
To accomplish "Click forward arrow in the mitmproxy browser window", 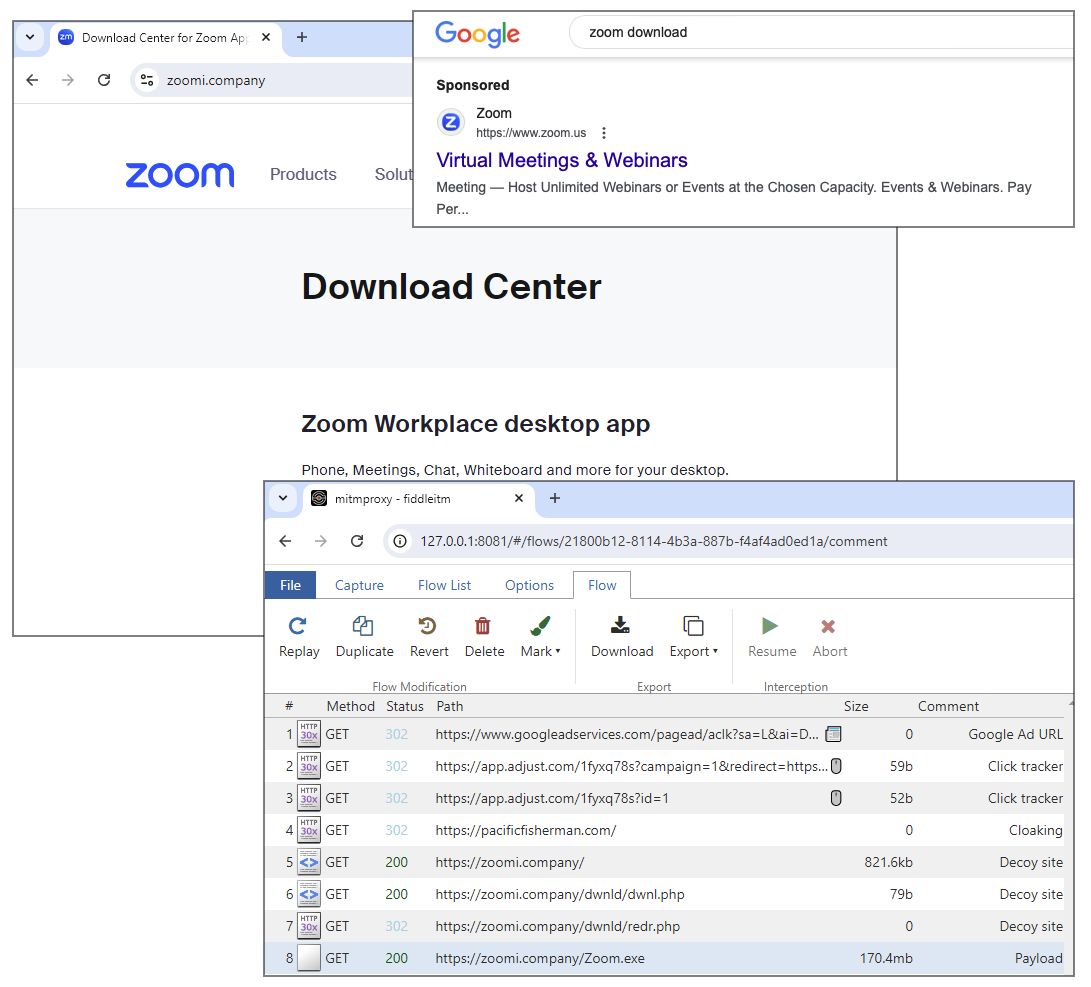I will tap(321, 541).
